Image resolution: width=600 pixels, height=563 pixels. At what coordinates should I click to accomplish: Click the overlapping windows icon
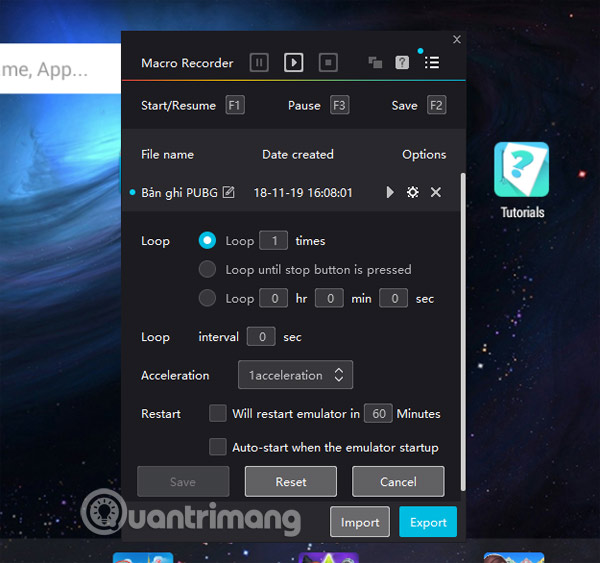click(x=375, y=62)
